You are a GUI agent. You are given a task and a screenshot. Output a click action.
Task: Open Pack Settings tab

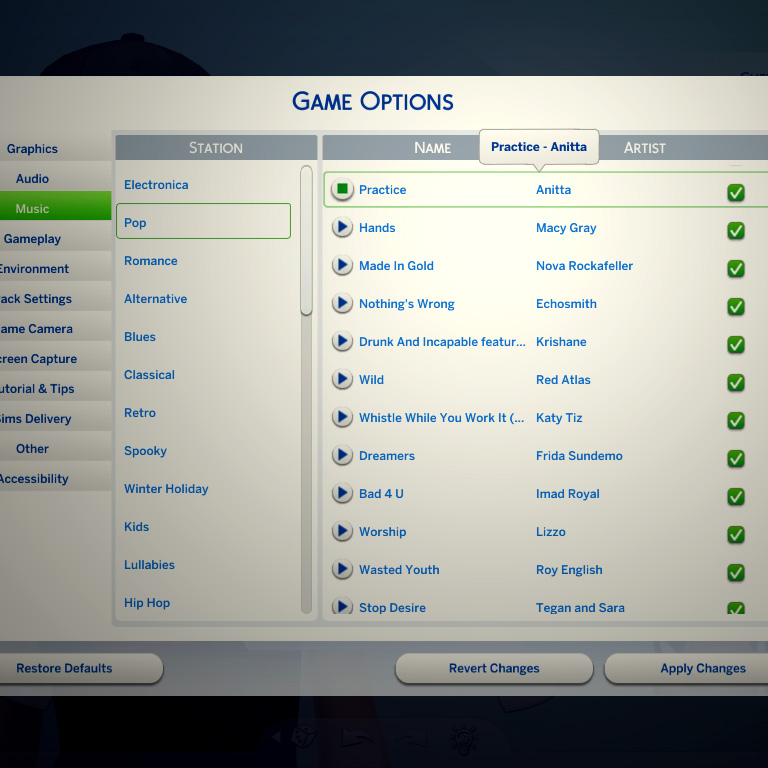[55, 298]
